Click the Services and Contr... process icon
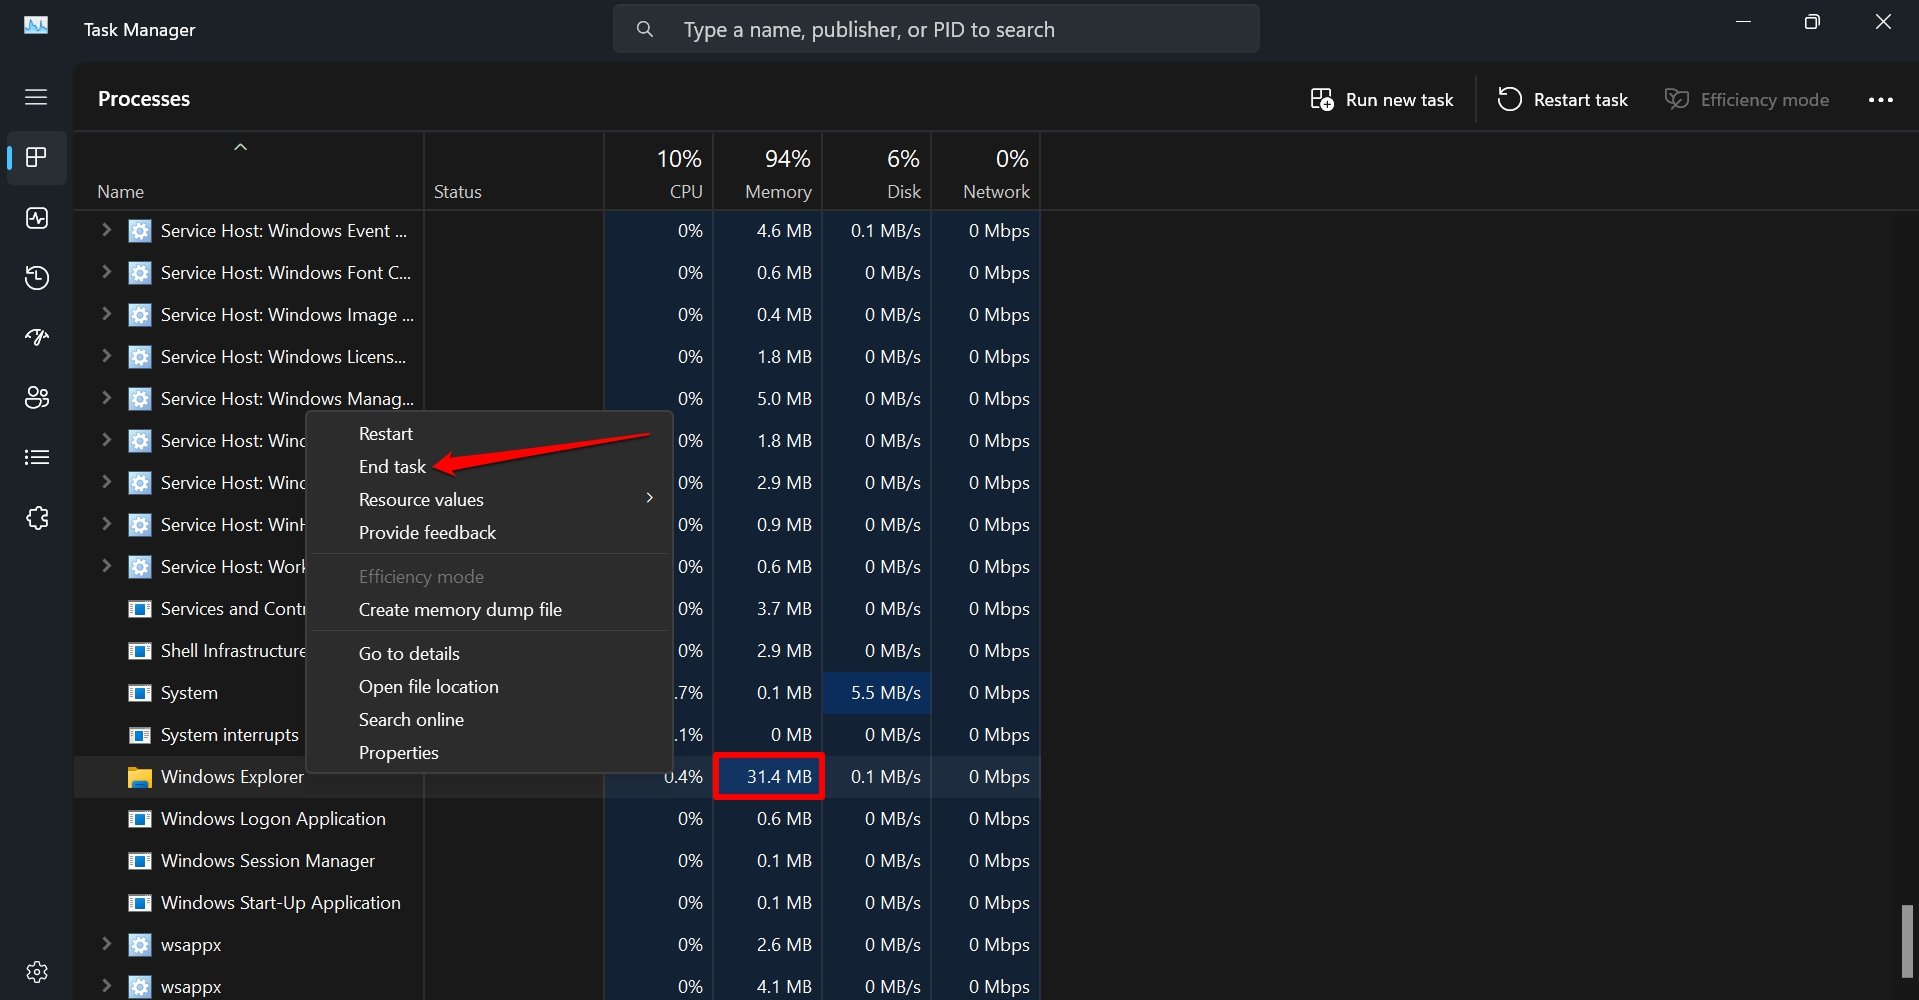 [x=140, y=609]
